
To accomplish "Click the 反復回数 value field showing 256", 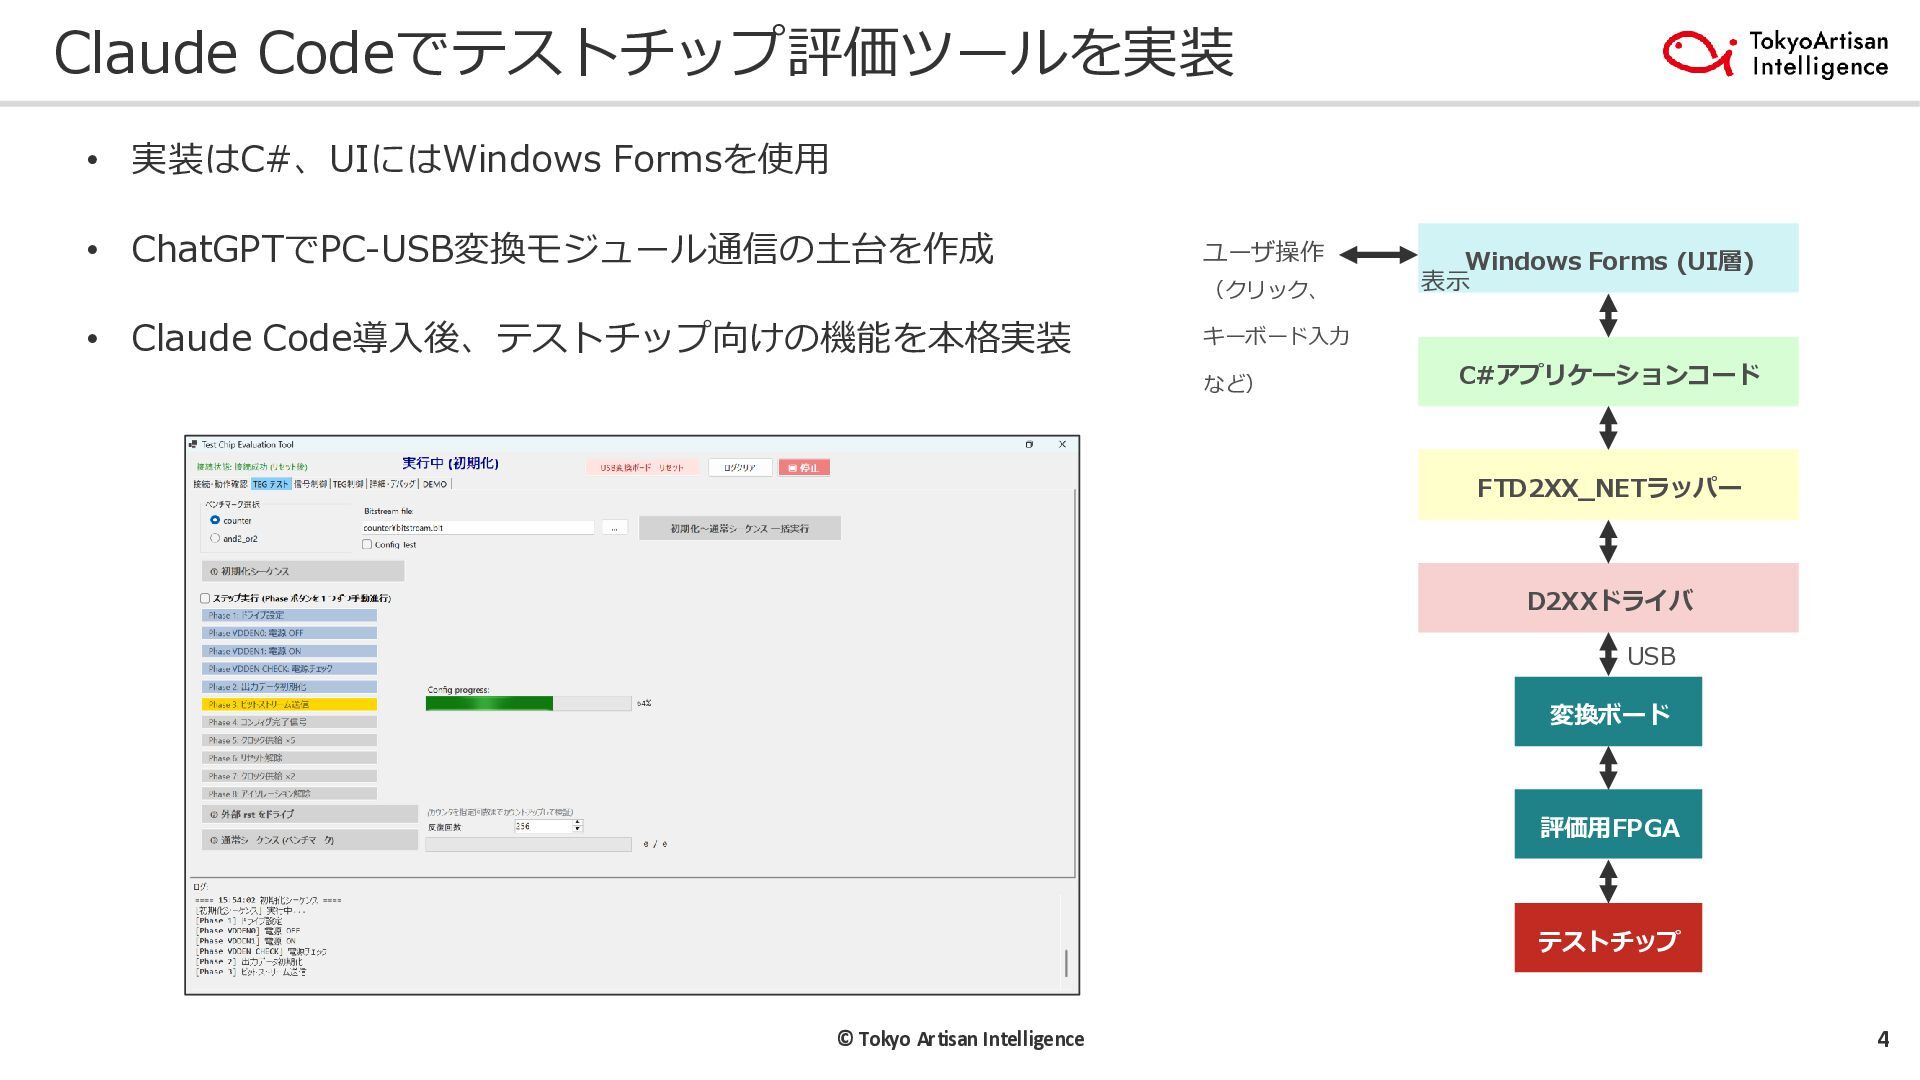I will 543,826.
